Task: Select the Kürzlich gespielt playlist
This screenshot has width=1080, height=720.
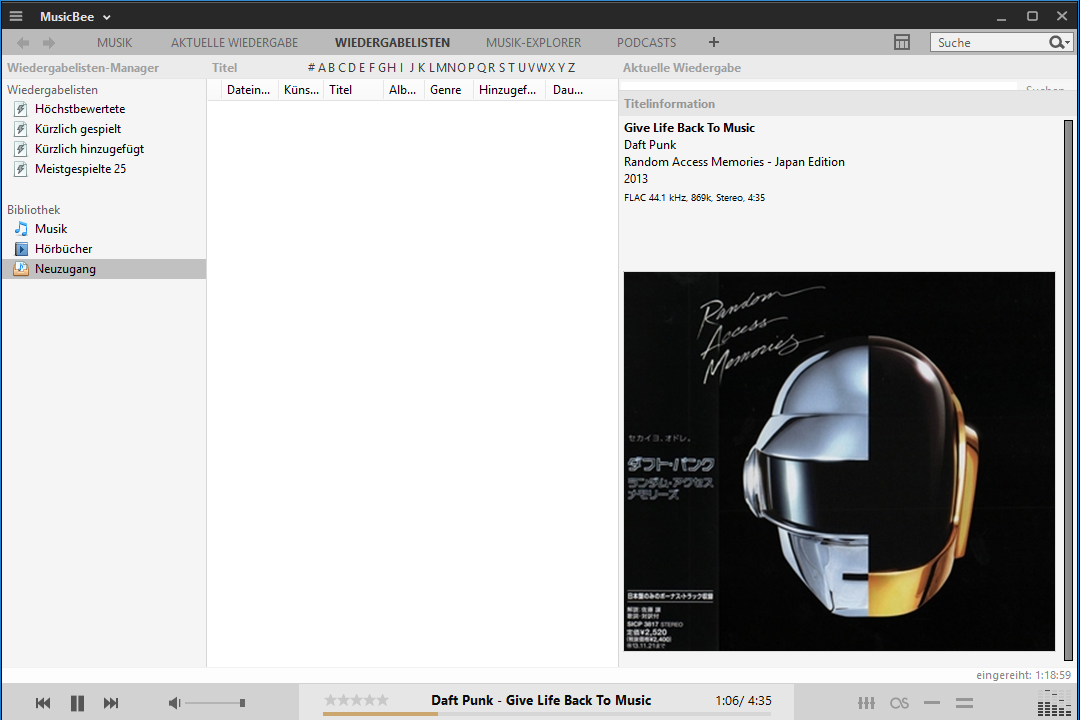Action: pyautogui.click(x=78, y=129)
